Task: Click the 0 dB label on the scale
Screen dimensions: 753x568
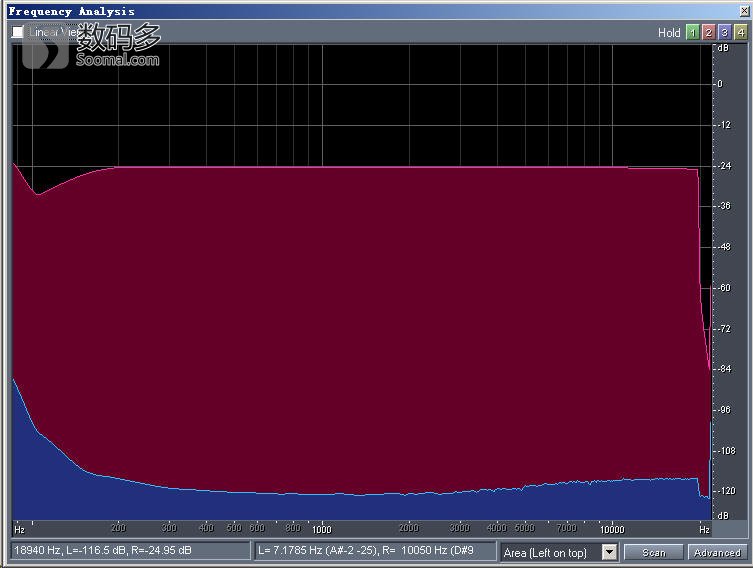Action: coord(719,84)
